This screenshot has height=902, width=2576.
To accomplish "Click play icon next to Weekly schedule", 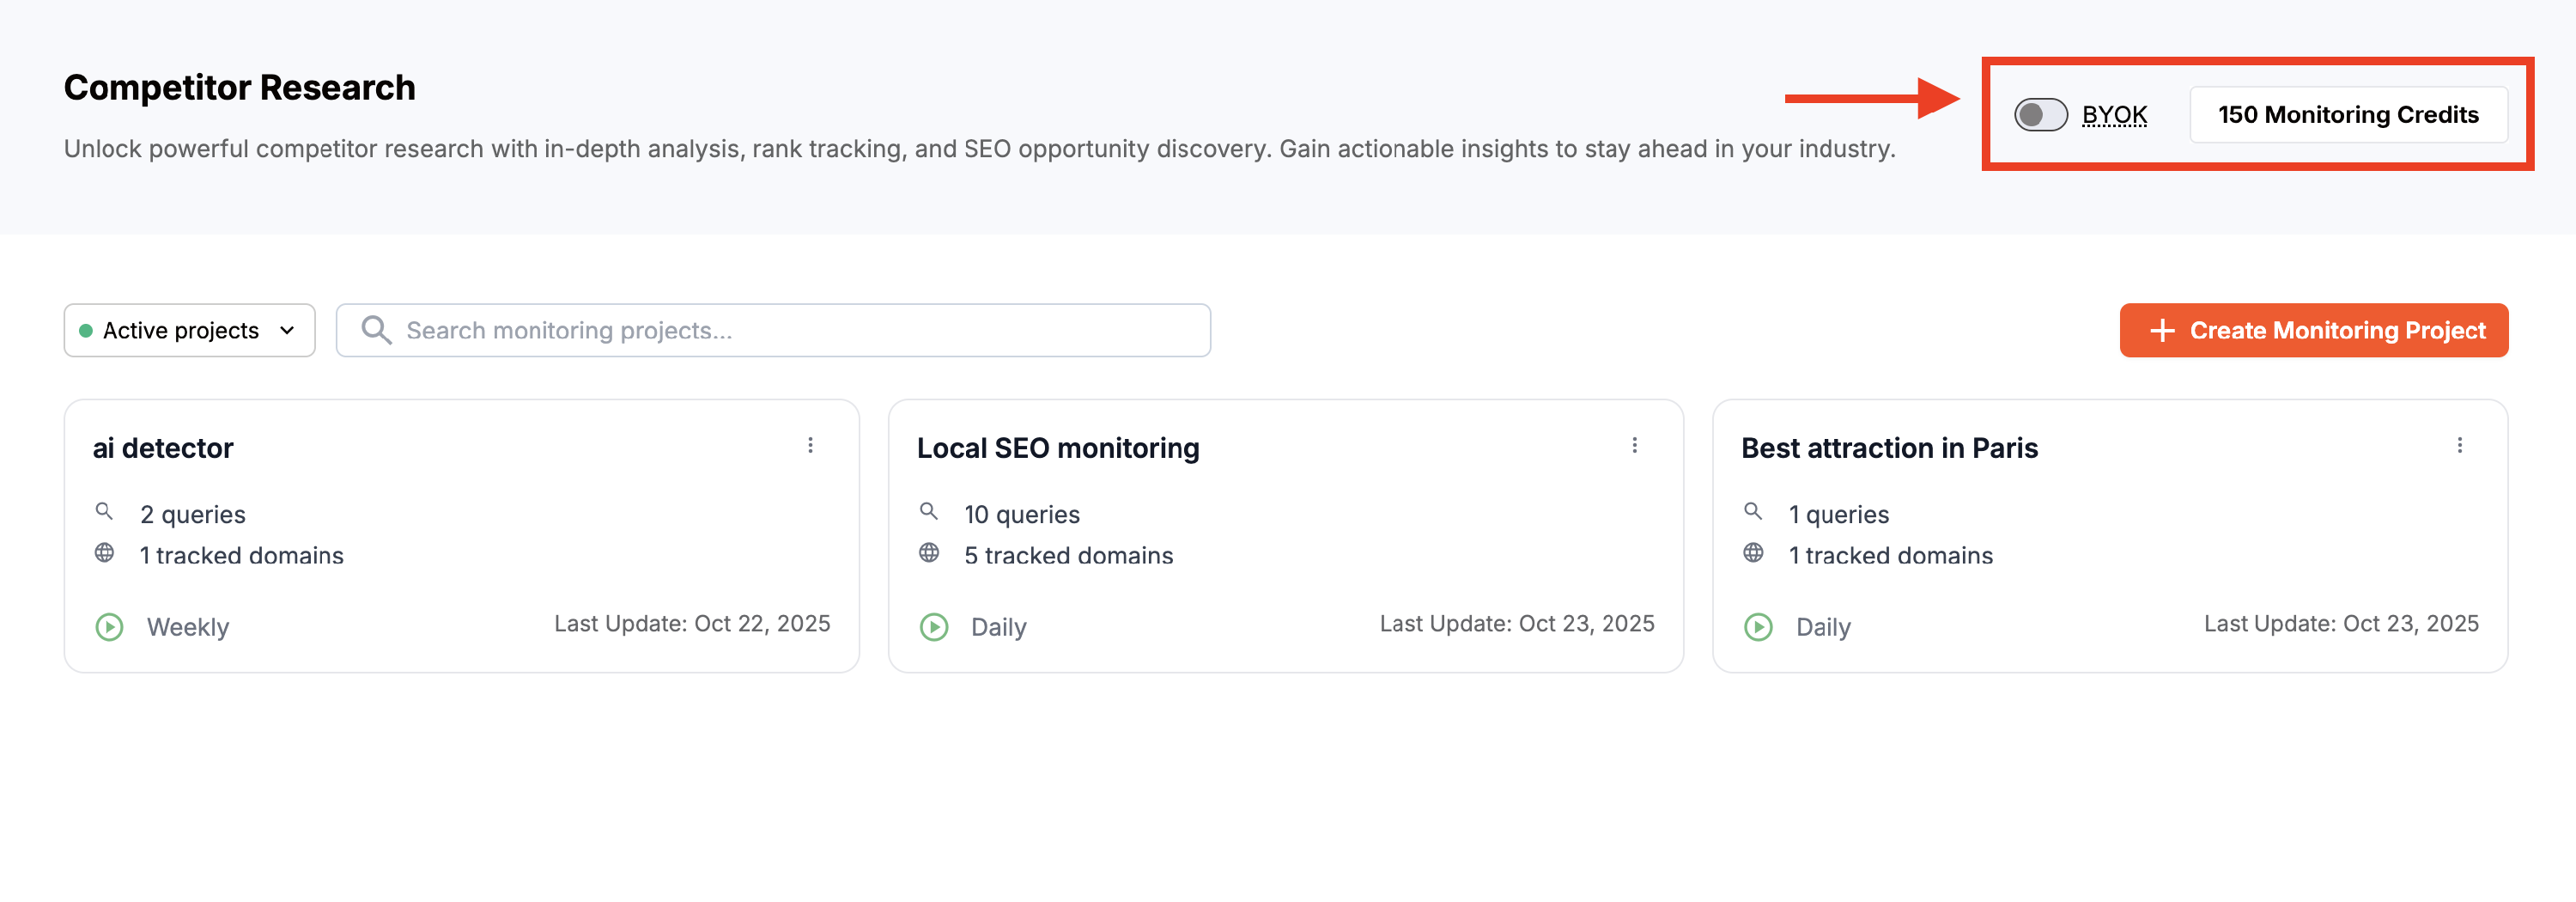I will [109, 627].
